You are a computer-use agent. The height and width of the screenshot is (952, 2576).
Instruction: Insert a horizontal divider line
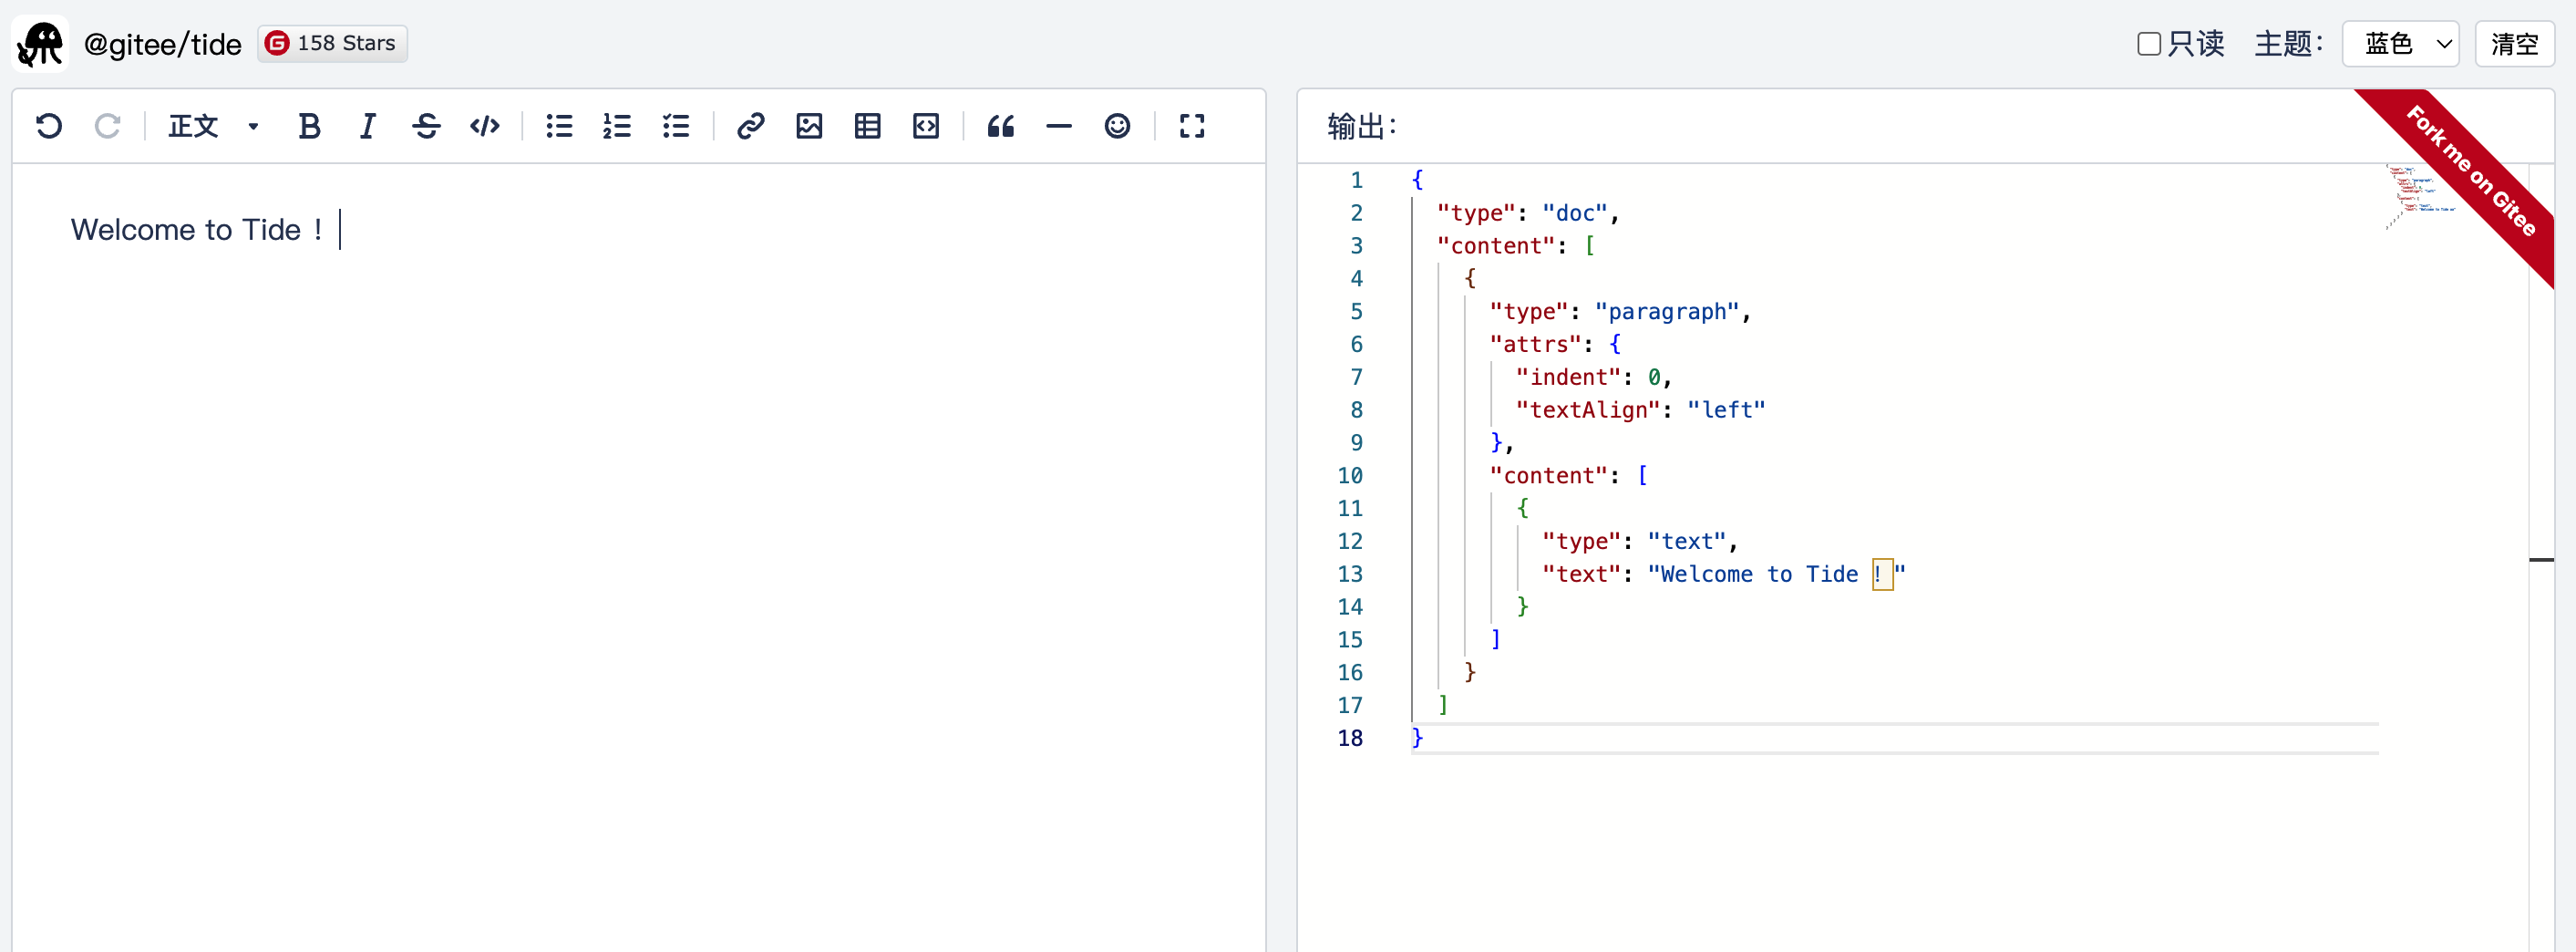point(1059,126)
